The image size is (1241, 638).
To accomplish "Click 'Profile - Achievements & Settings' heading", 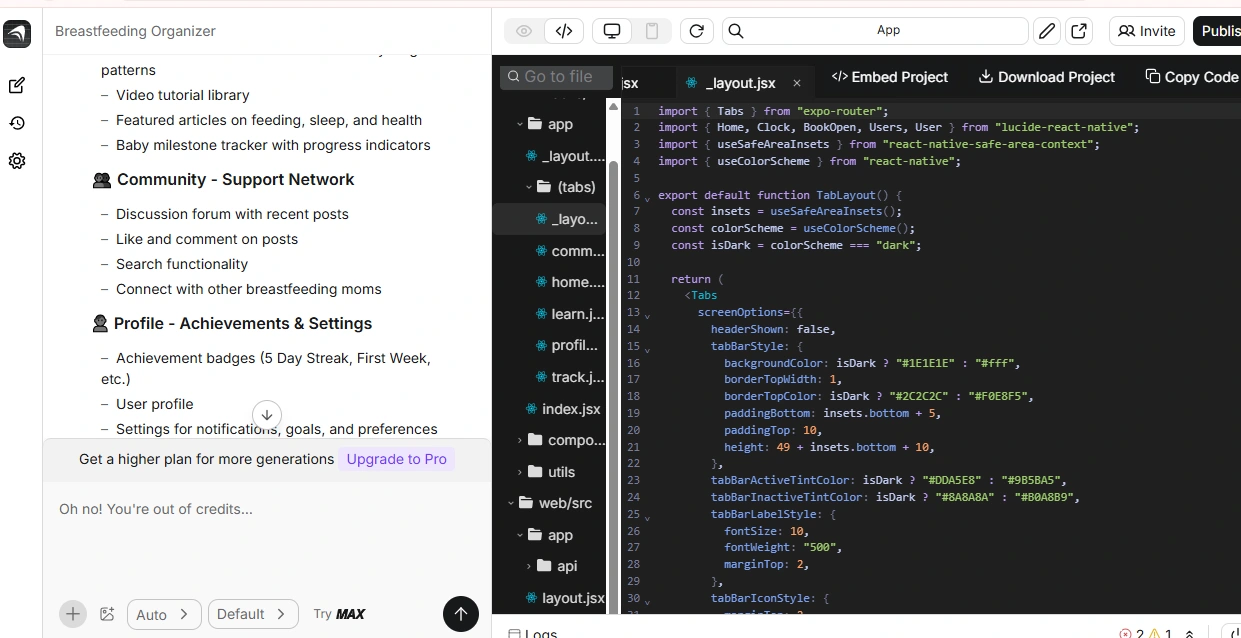I will pos(243,324).
